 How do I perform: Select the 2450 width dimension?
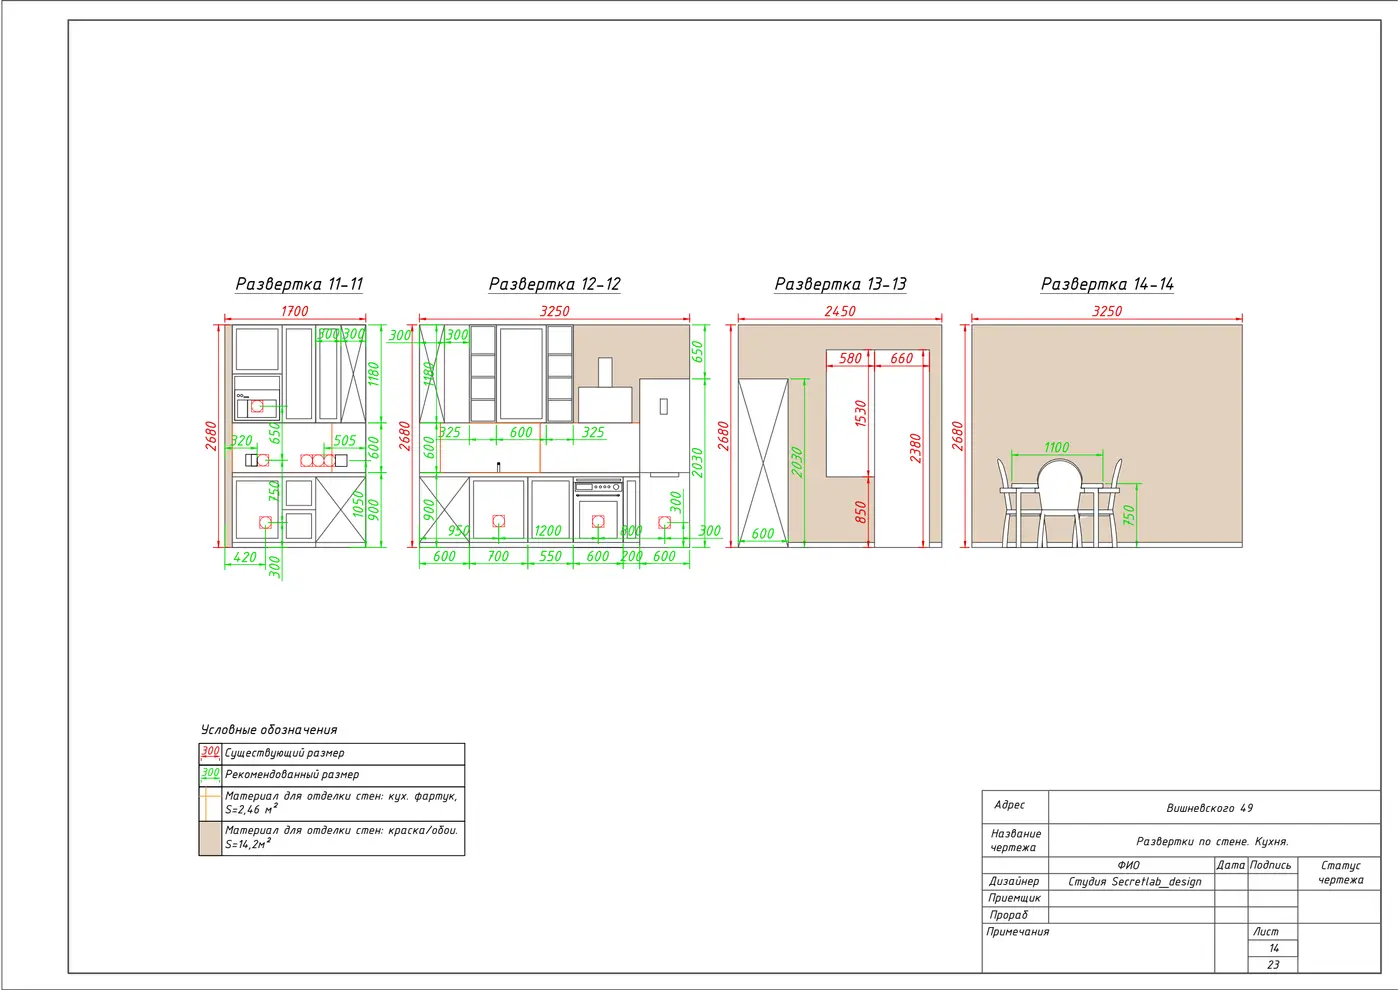(x=840, y=311)
